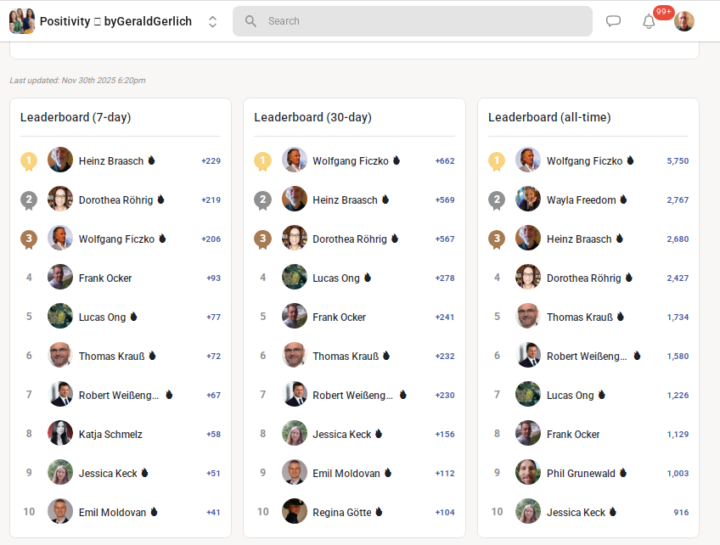Click the Positivity community logo
Image resolution: width=720 pixels, height=545 pixels.
(22, 21)
